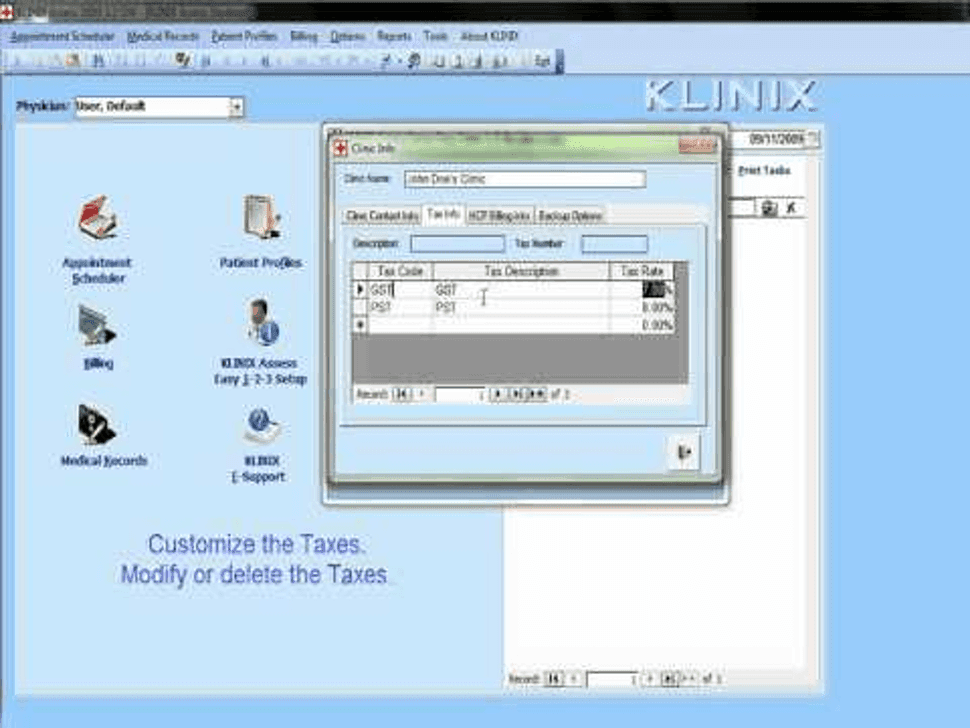Click the tasks navigator record number box
Viewport: 970px width, 728px height.
(x=612, y=679)
